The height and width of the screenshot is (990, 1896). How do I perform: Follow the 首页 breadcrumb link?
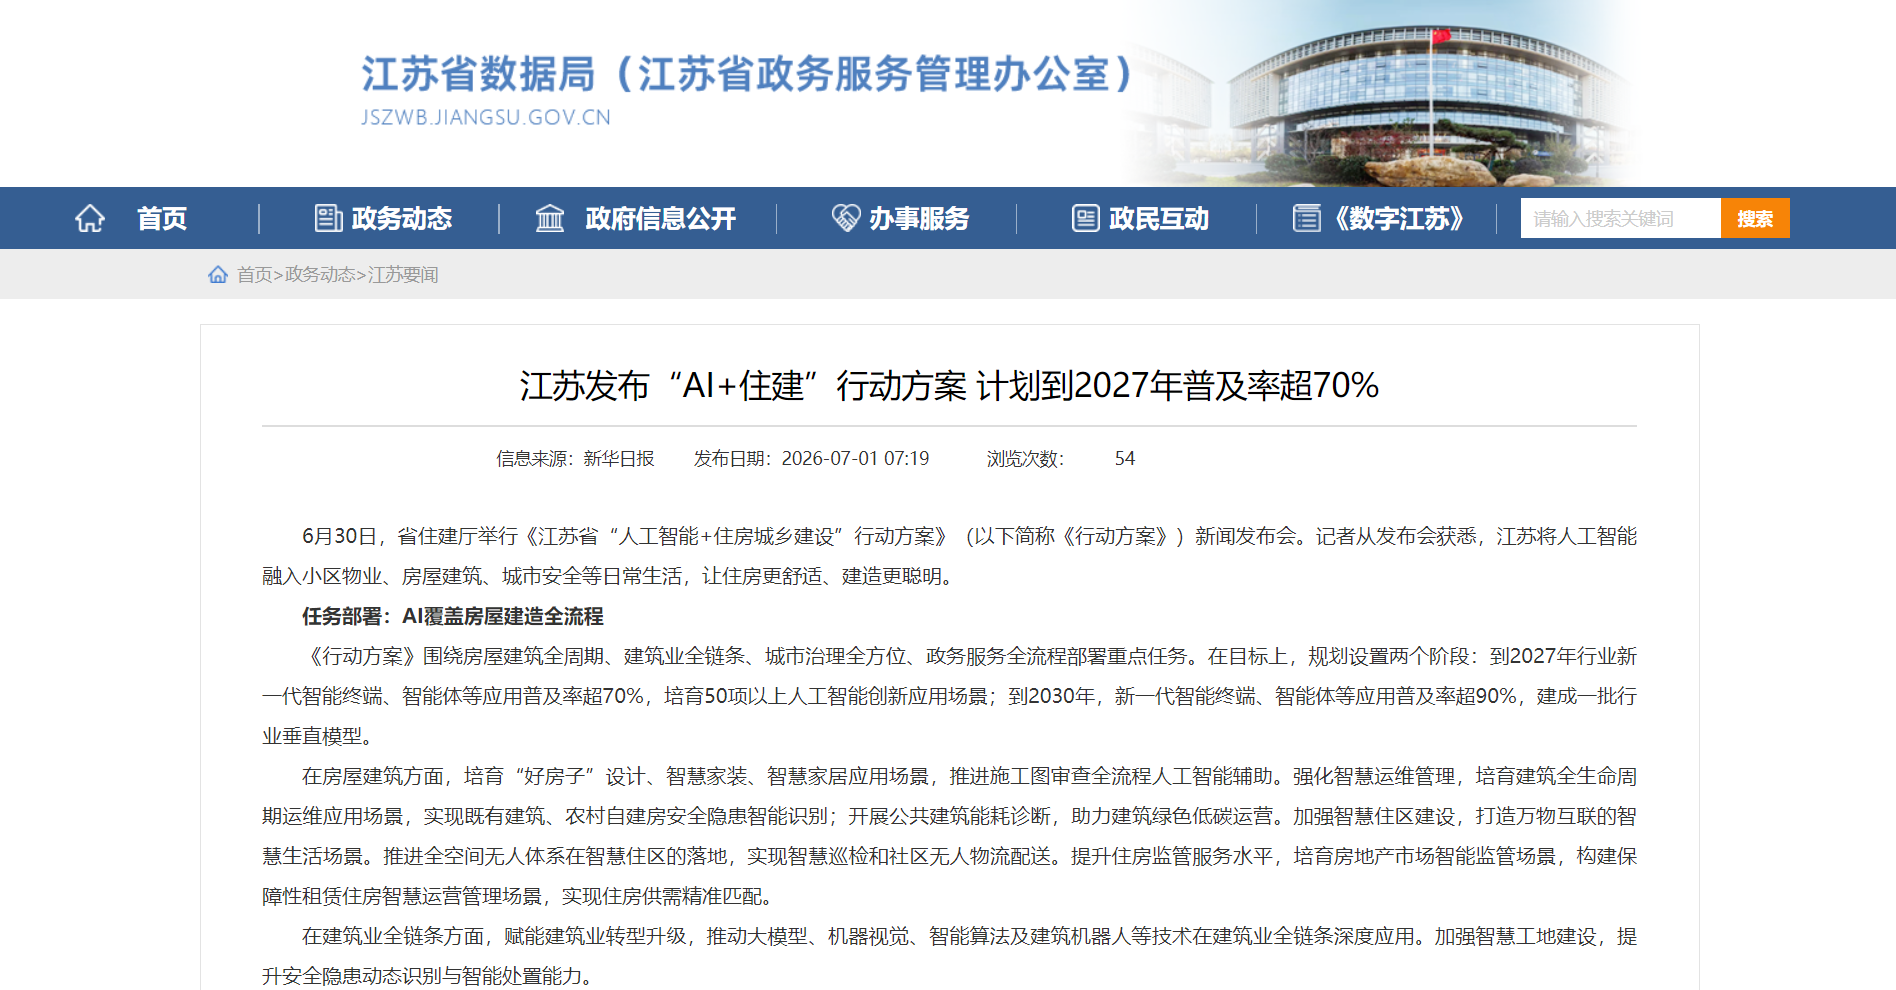(255, 274)
